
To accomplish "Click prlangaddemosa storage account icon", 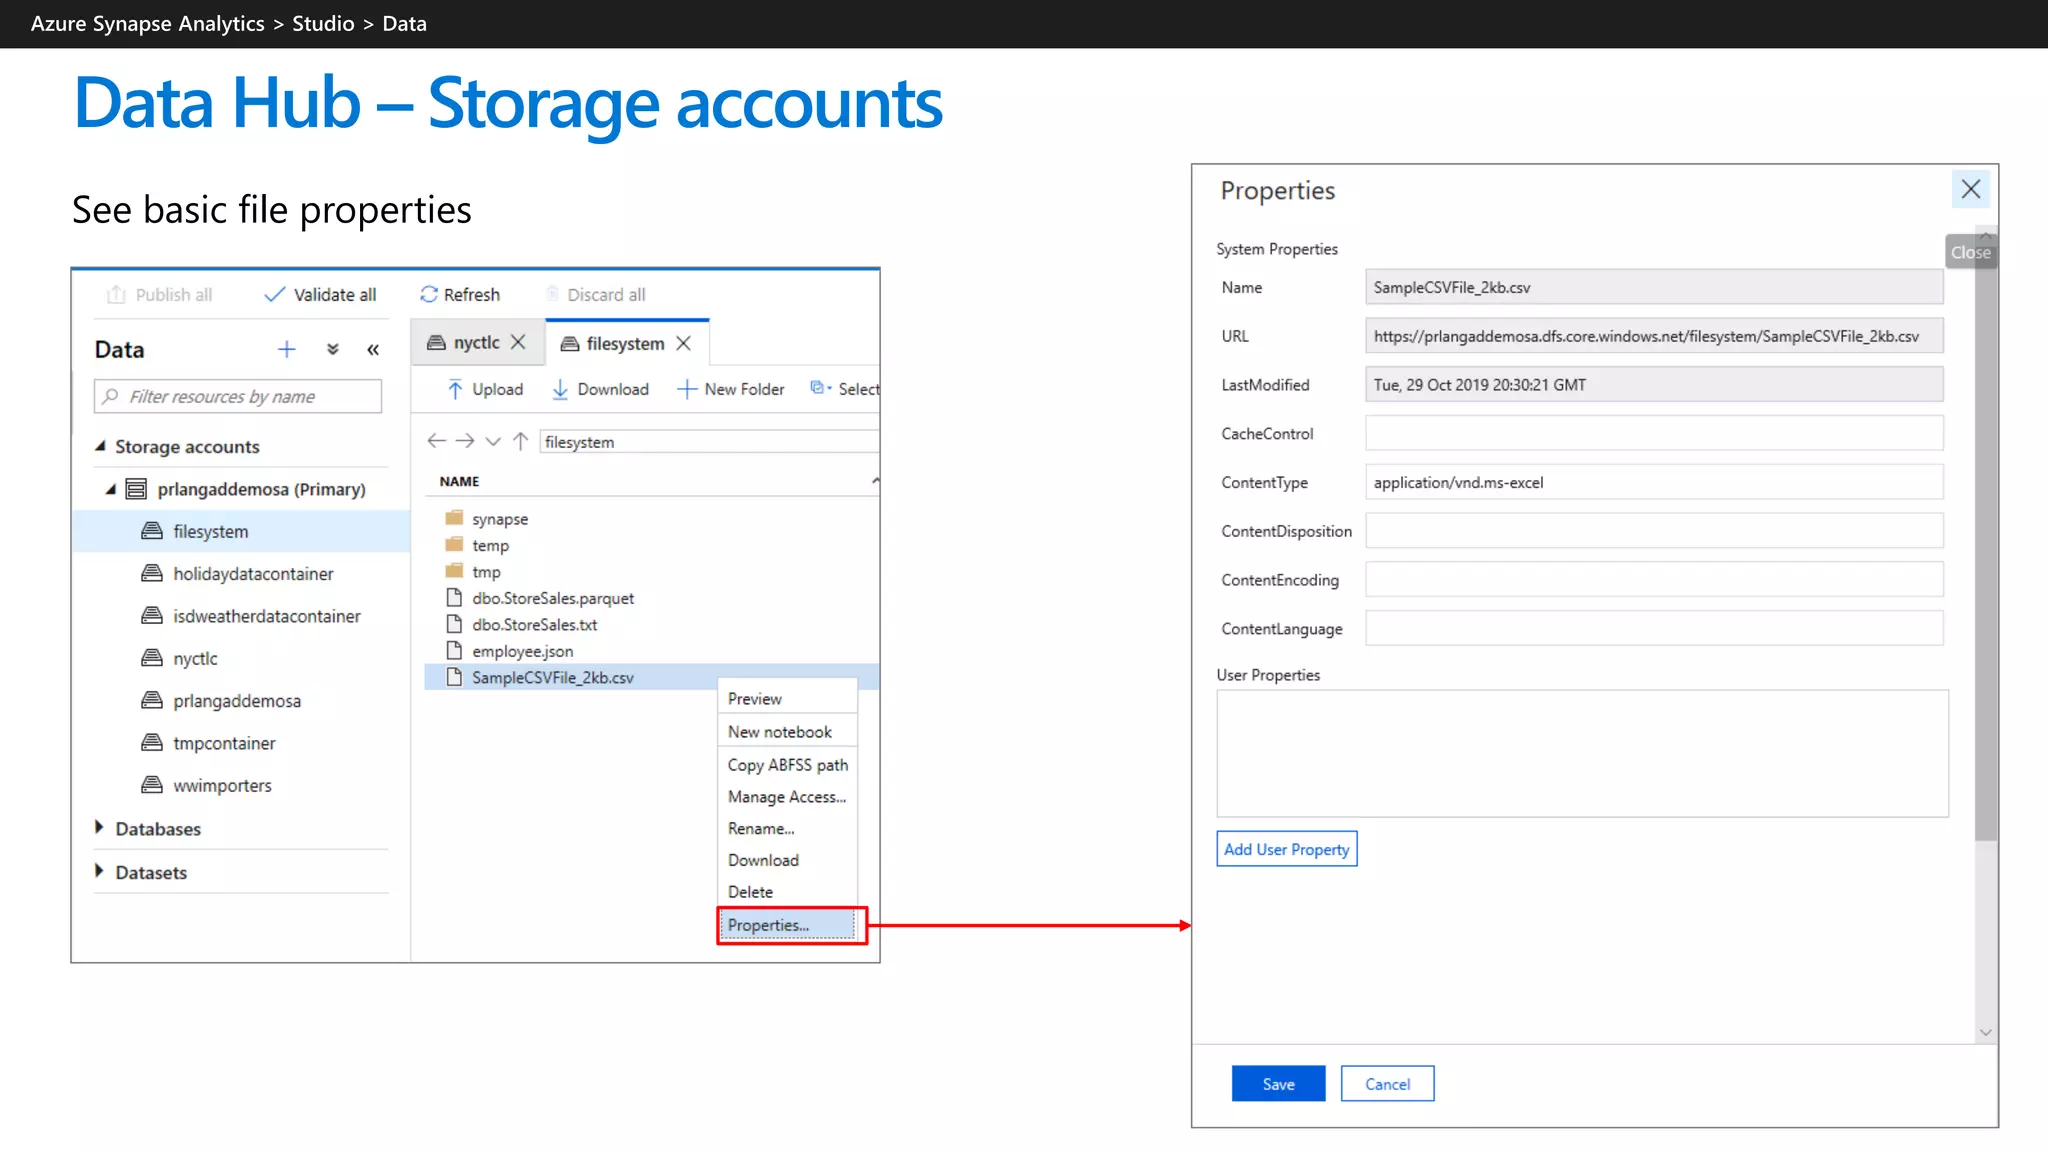I will 136,489.
